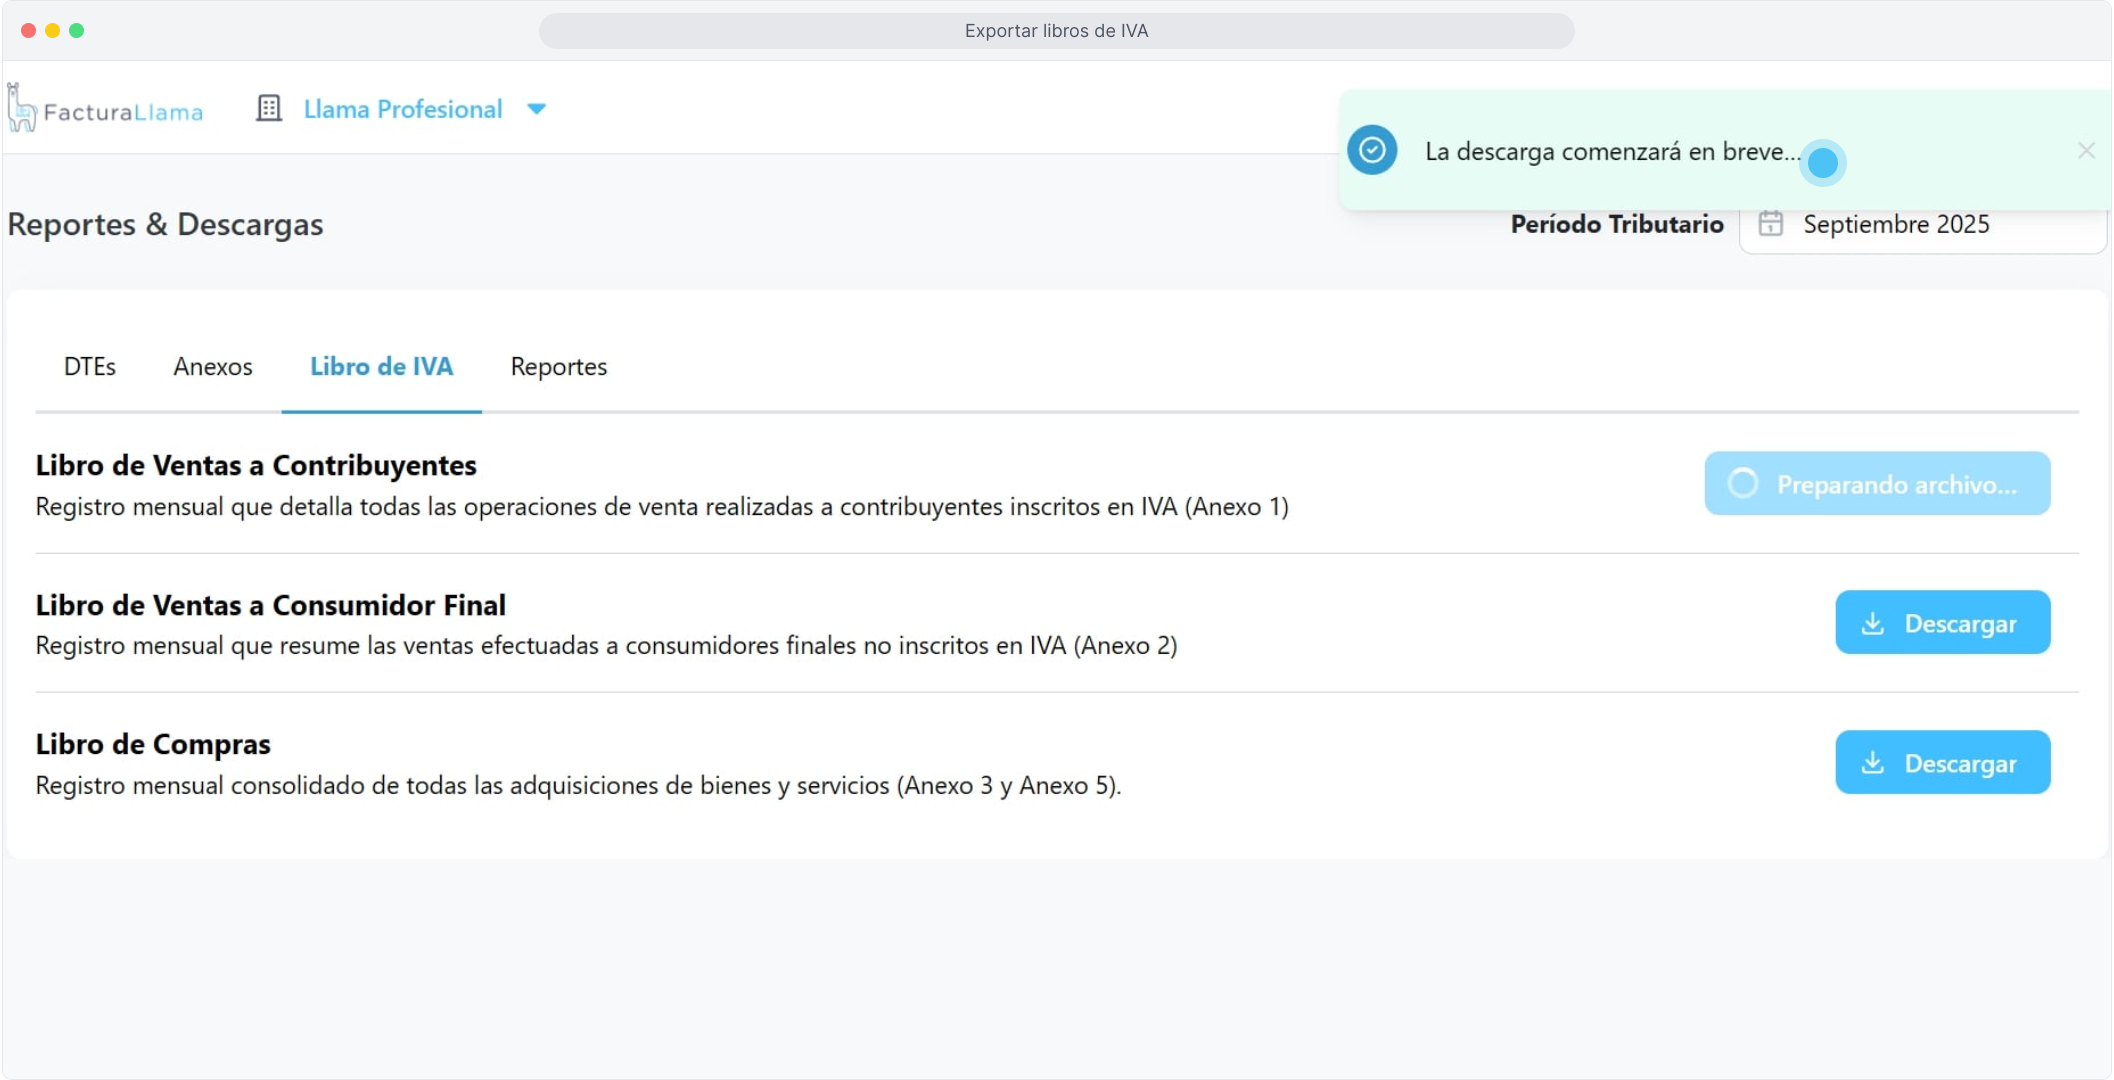Open the Anexos tab
This screenshot has width=2114, height=1080.
click(213, 367)
